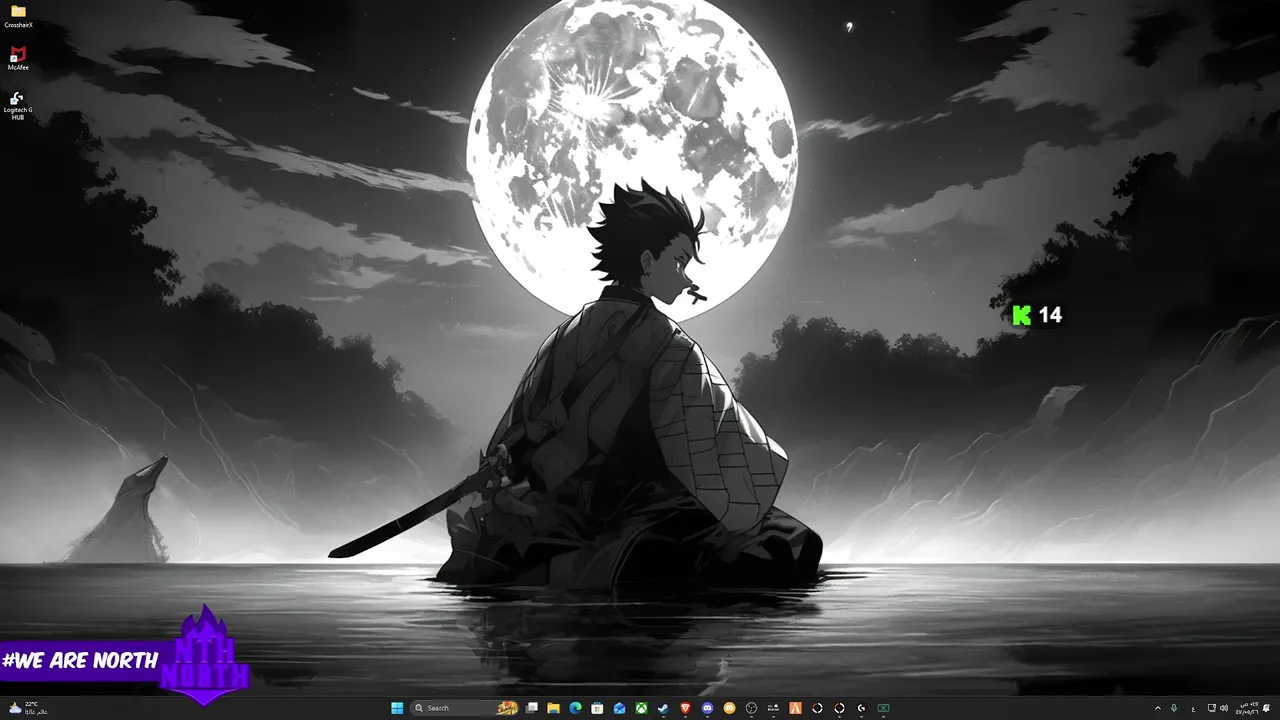Open the Logitech G icon in taskbar

click(x=861, y=708)
